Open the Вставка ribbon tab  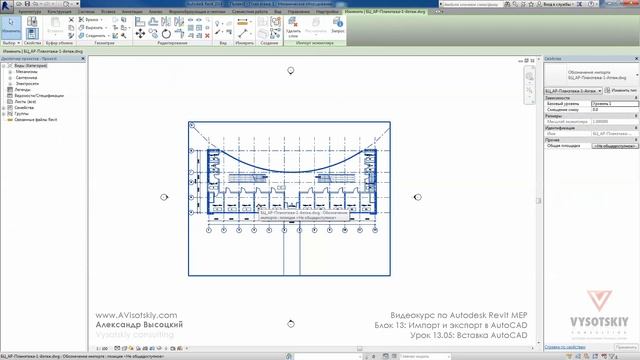tap(108, 12)
